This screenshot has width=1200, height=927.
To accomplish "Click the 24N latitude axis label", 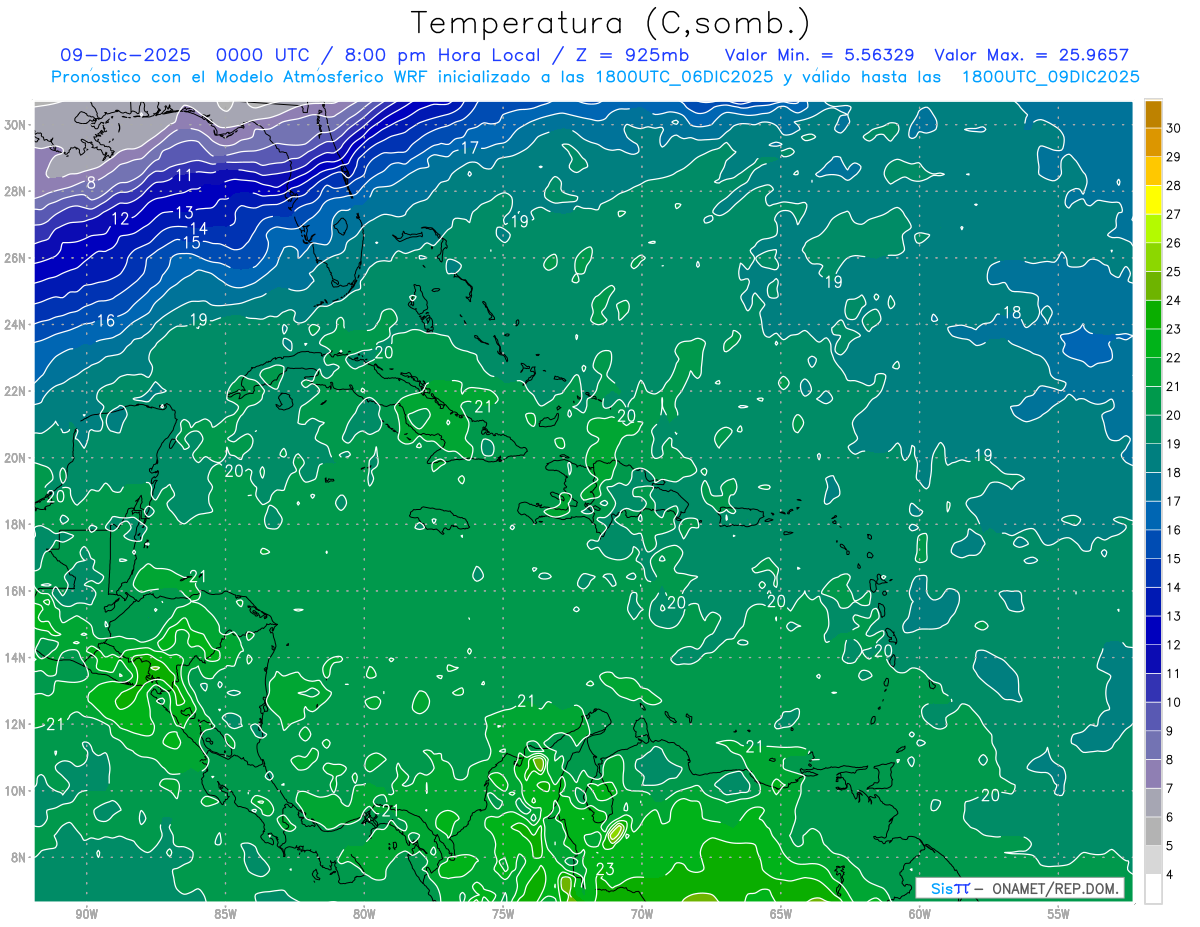I will (15, 324).
